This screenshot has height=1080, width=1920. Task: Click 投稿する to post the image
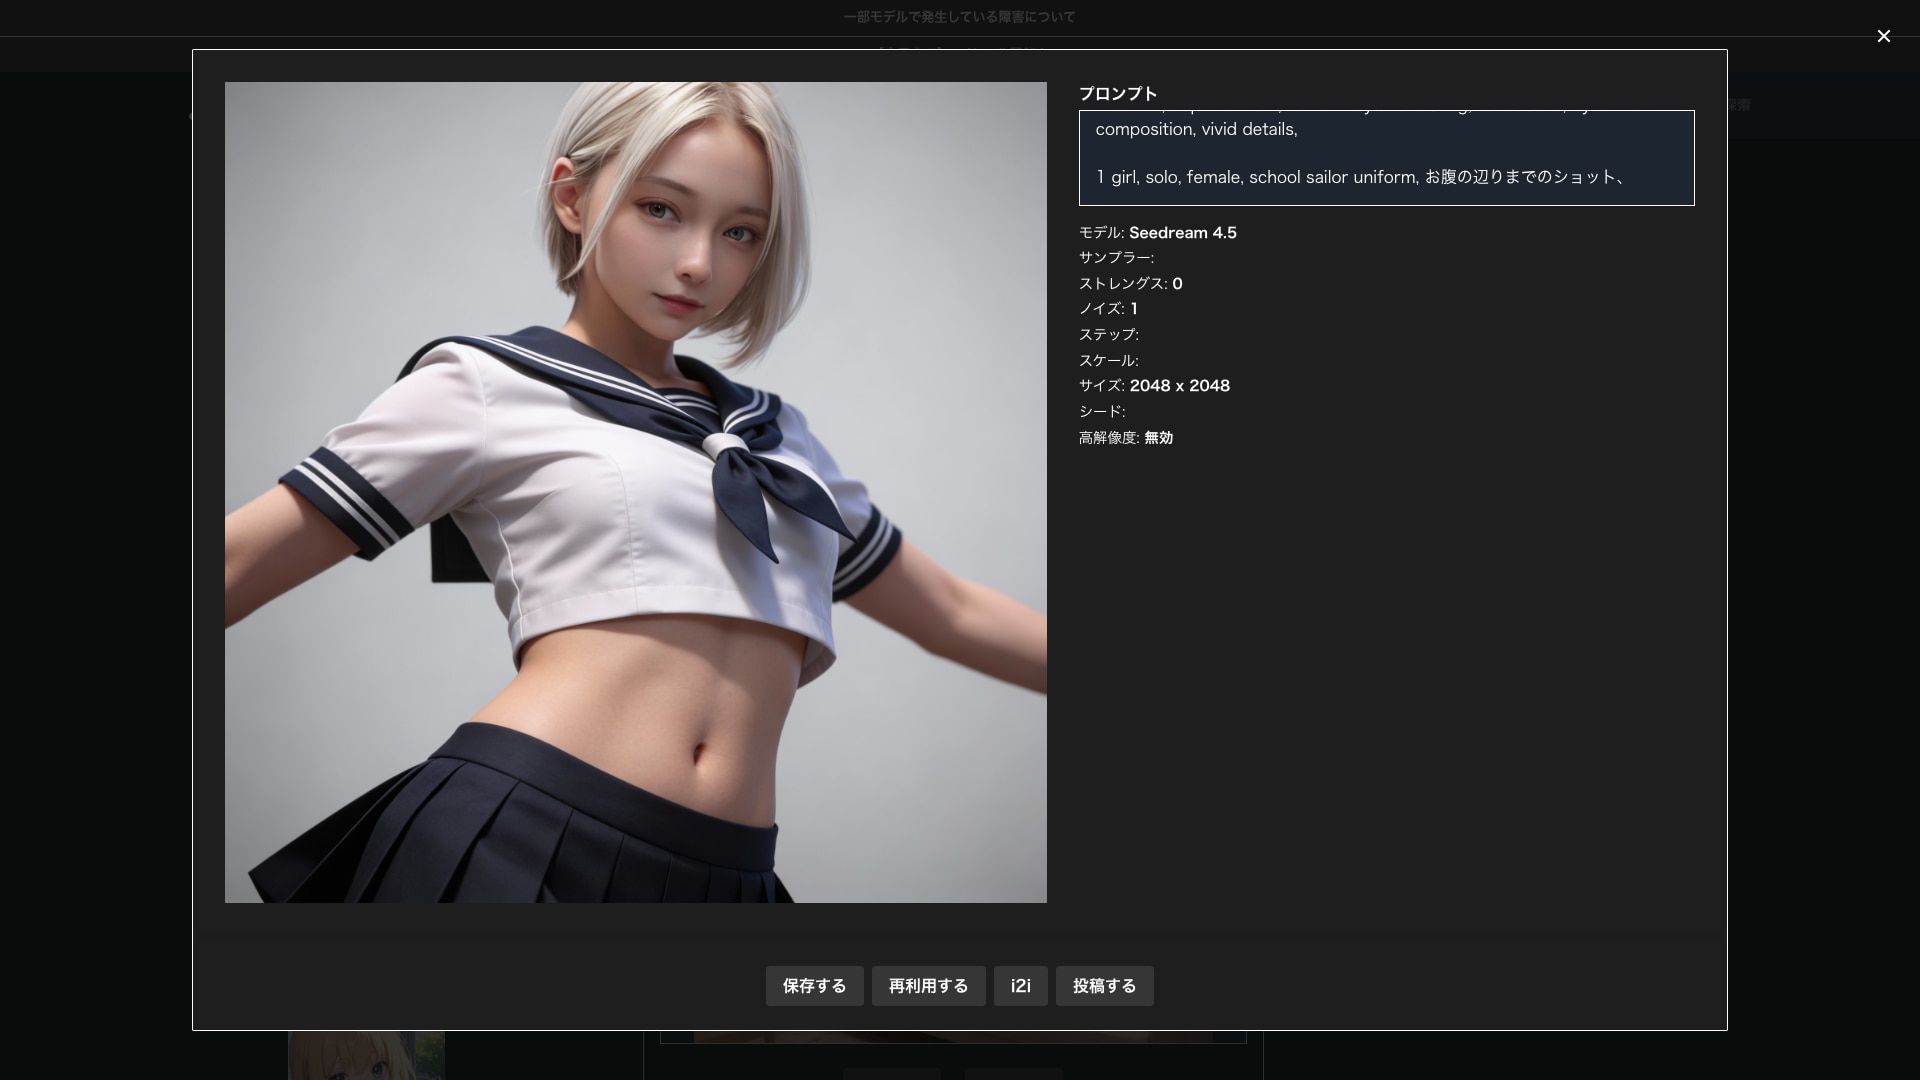(1104, 986)
